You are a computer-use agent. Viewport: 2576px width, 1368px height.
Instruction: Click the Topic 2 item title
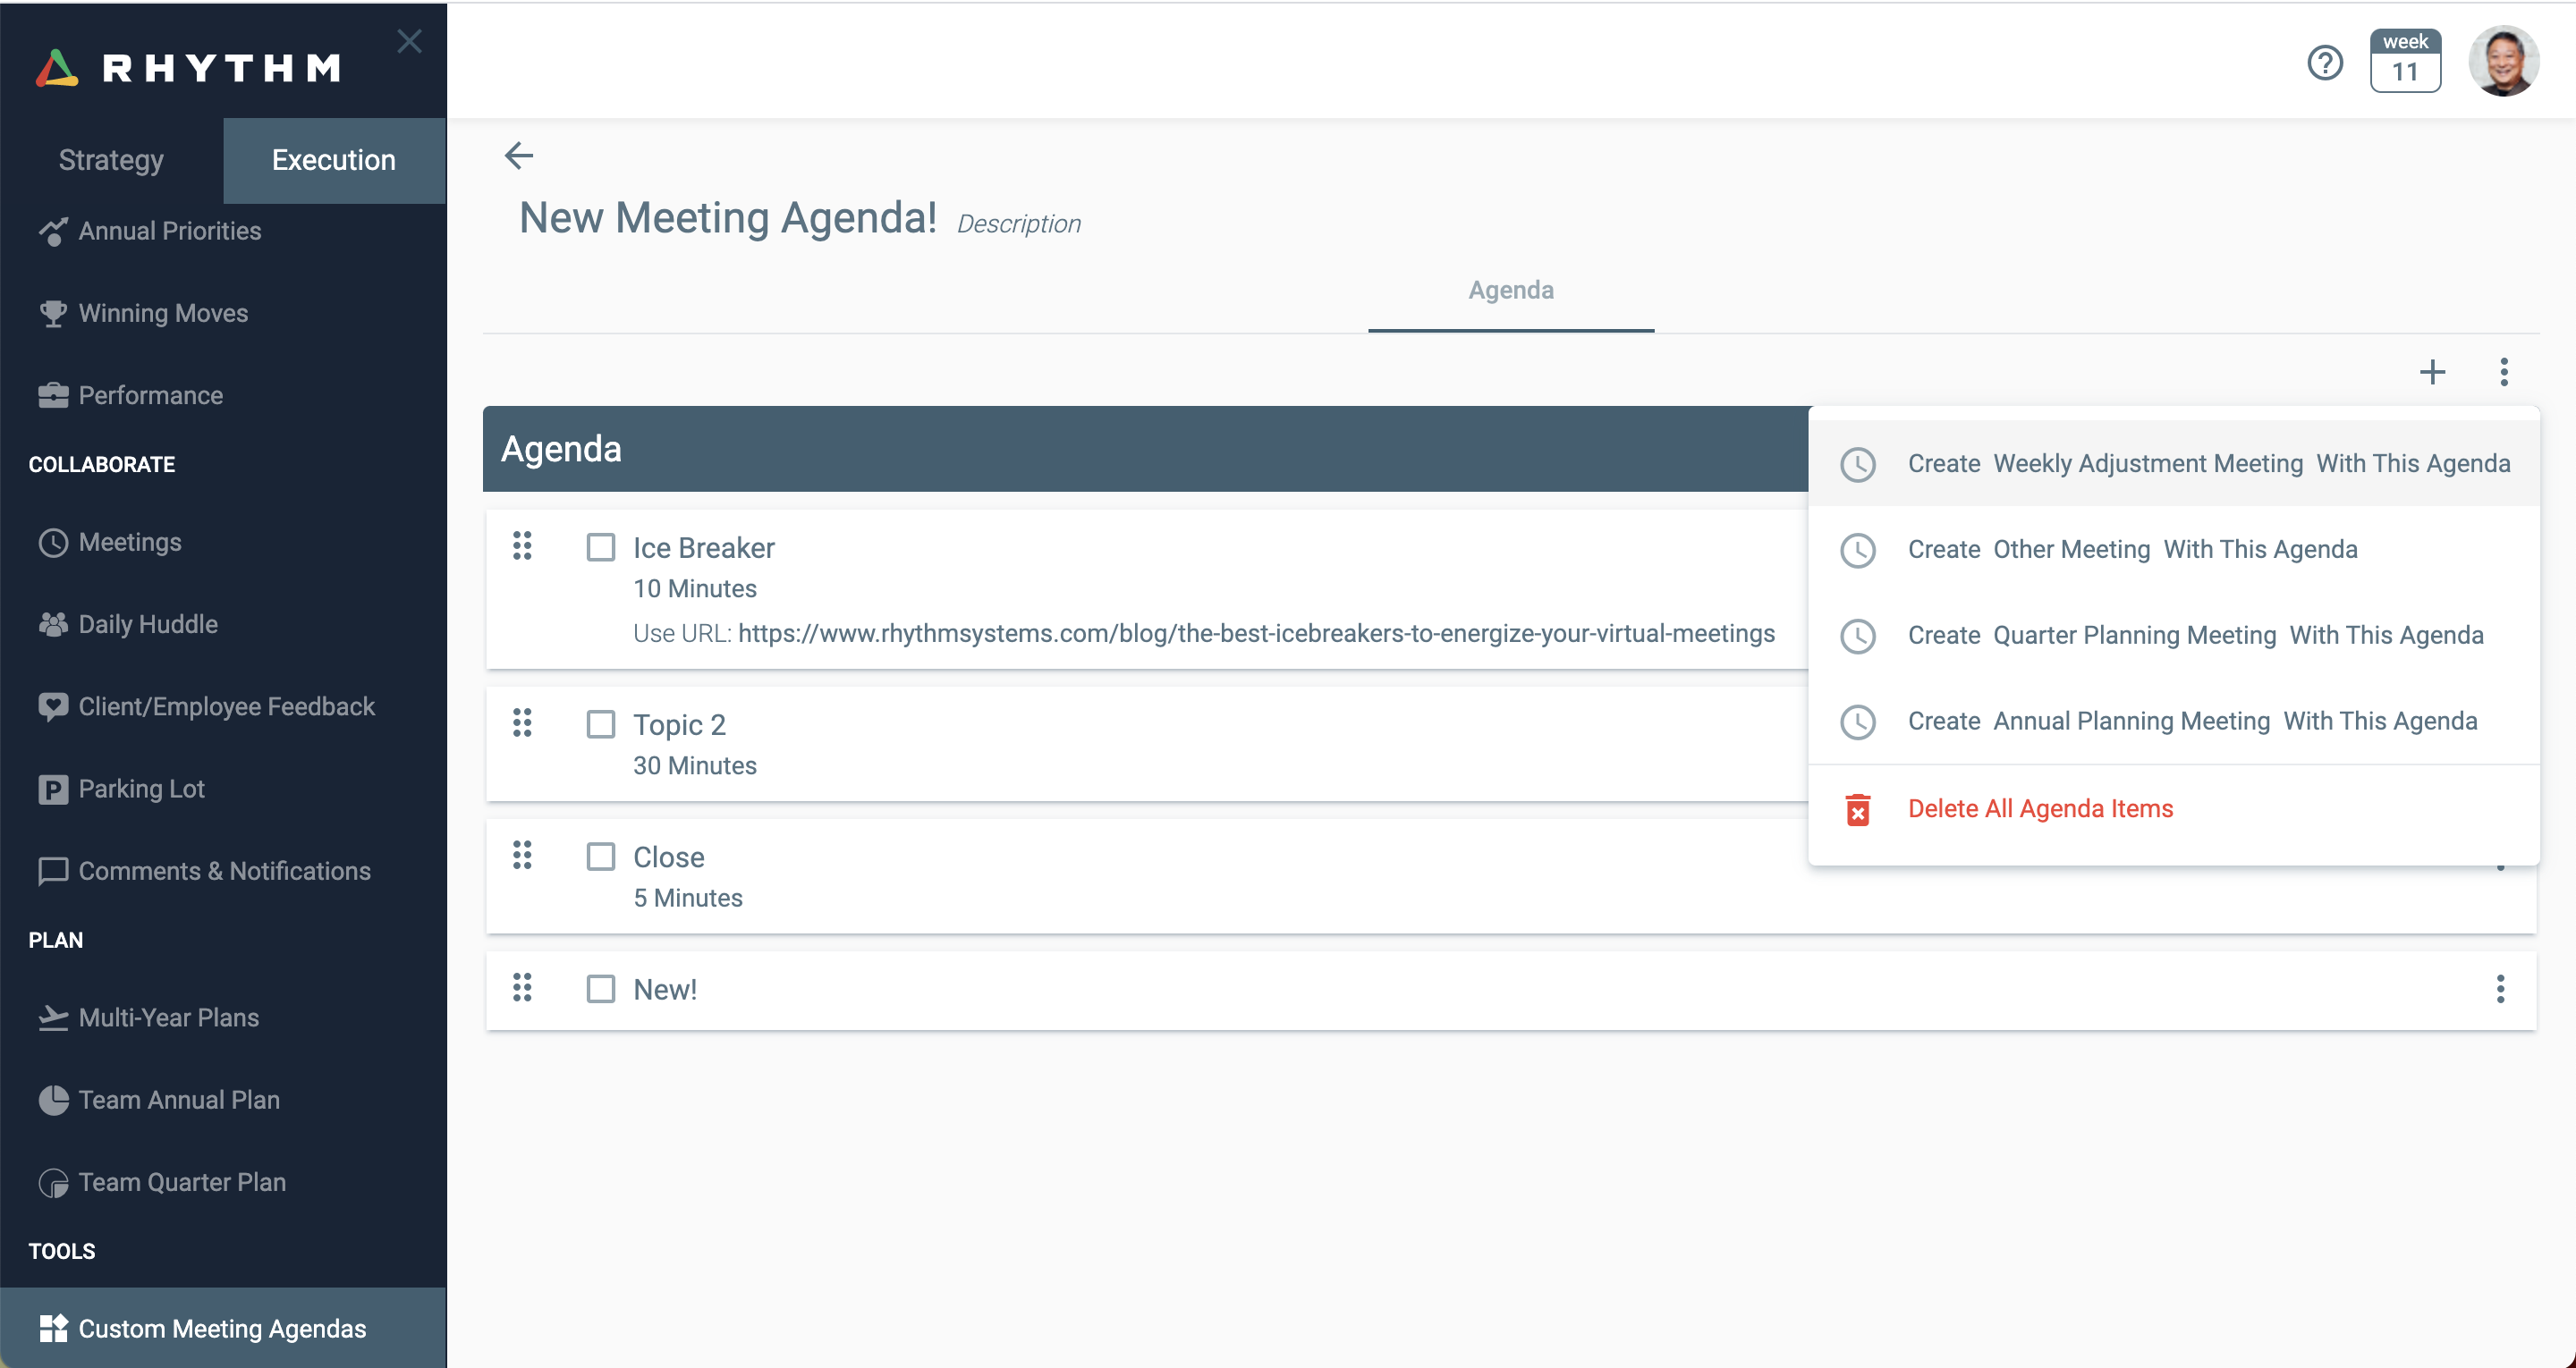(x=679, y=725)
